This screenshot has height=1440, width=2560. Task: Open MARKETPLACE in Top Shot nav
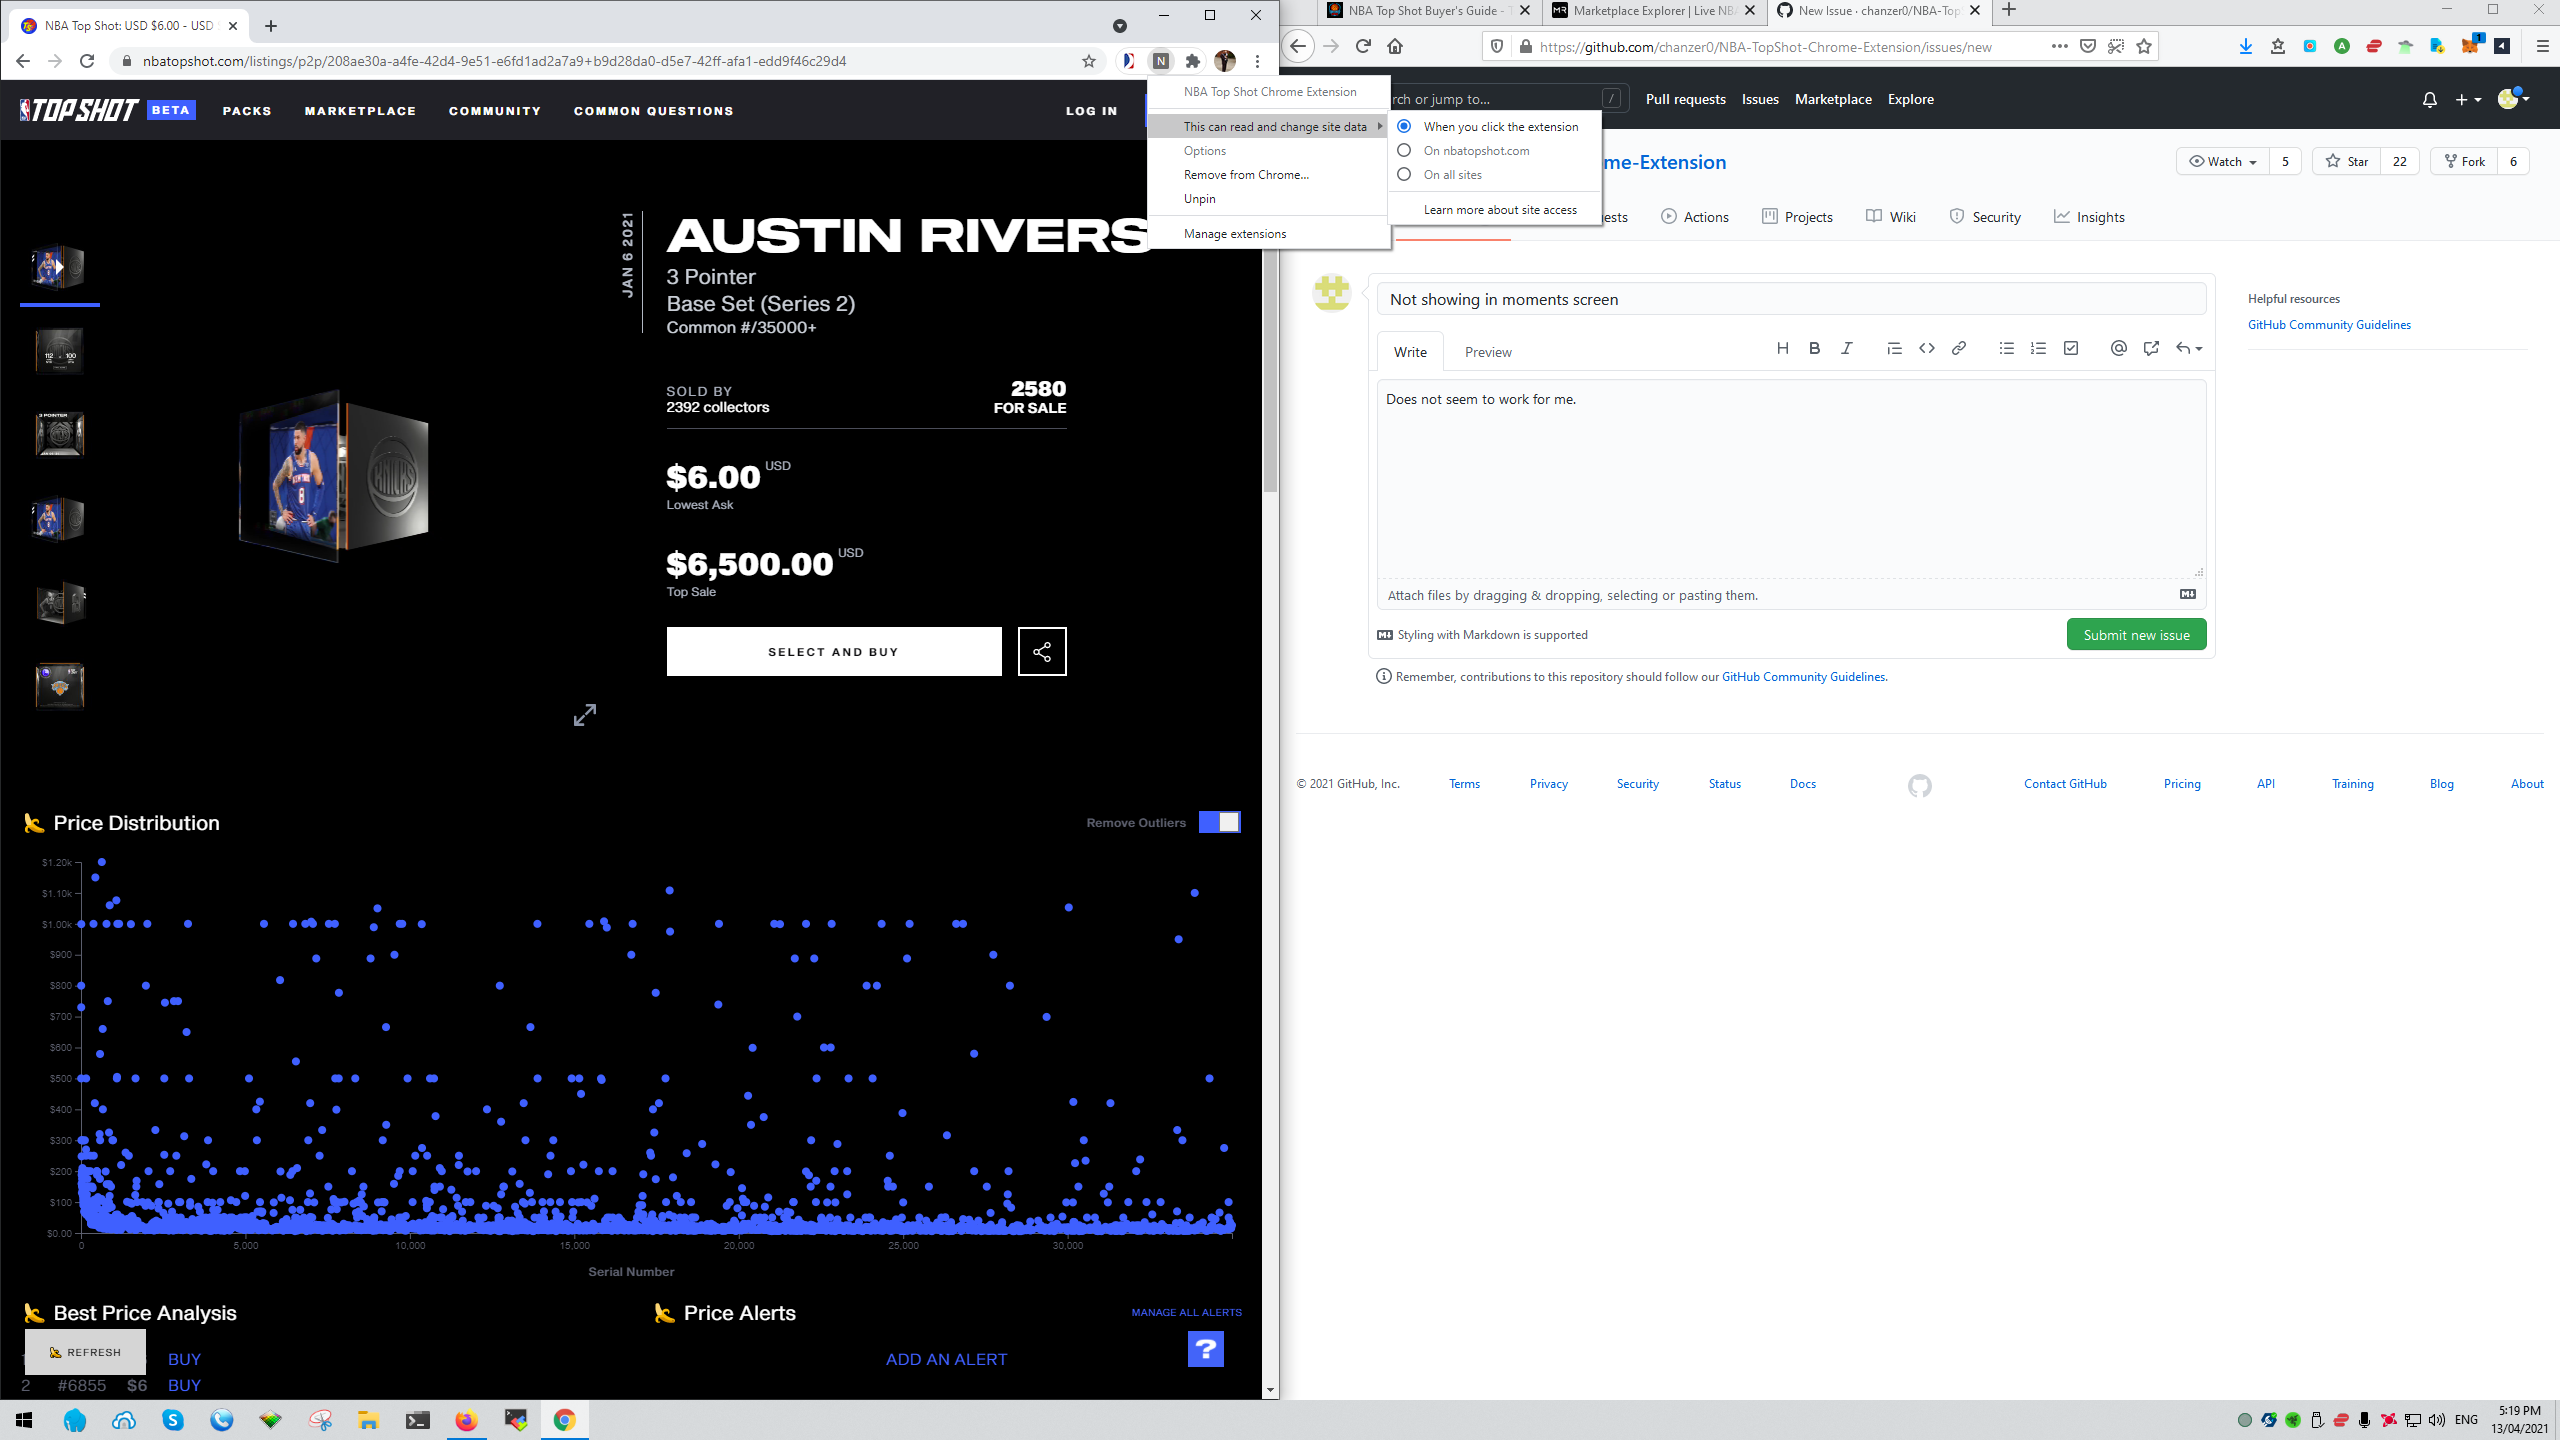360,111
